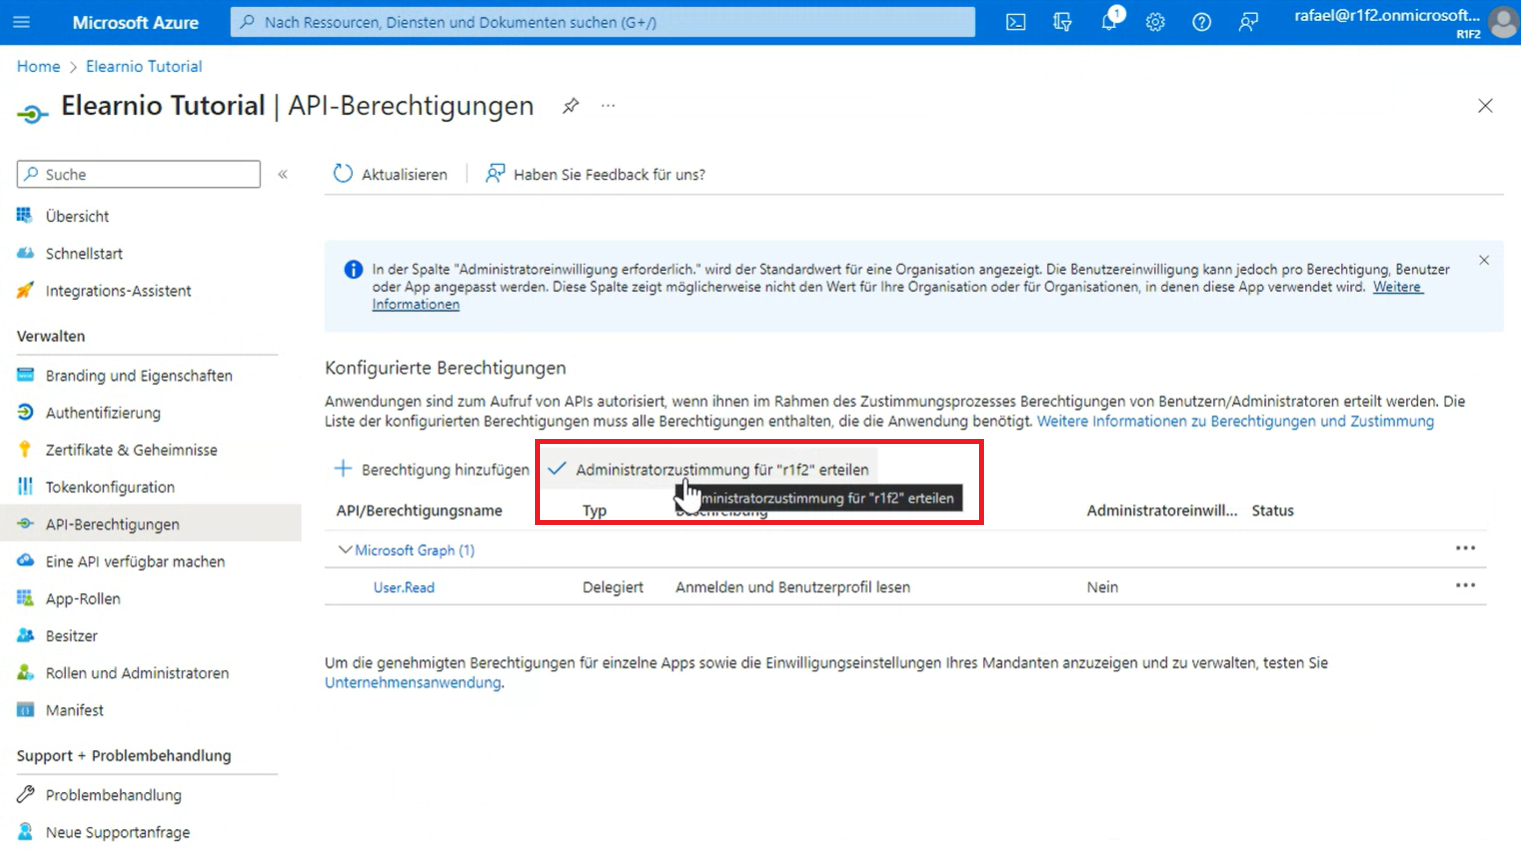
Task: Open the ellipsis menu for User.Read row
Action: coord(1465,585)
